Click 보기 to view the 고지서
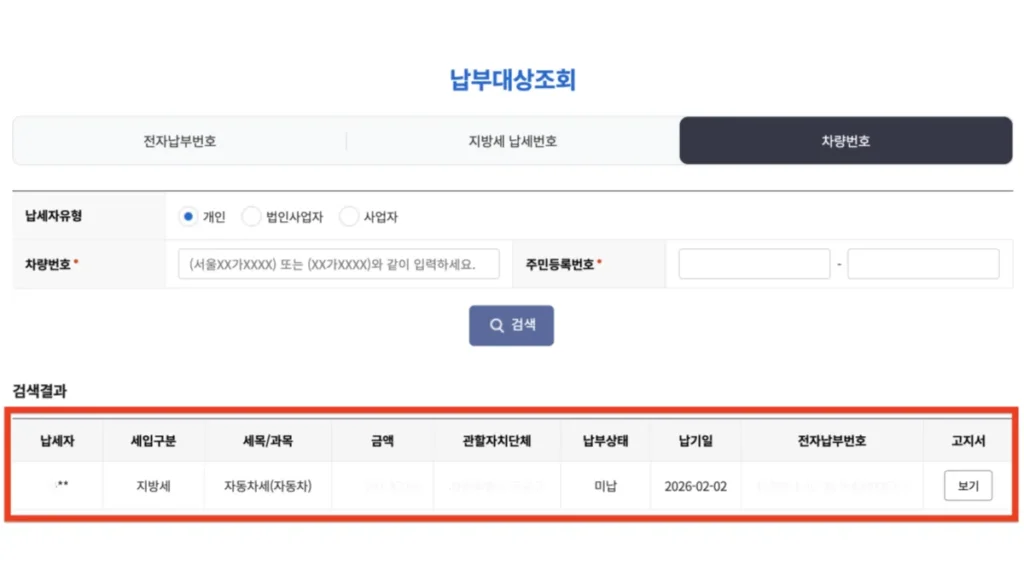Viewport: 1024px width, 576px height. coord(967,487)
